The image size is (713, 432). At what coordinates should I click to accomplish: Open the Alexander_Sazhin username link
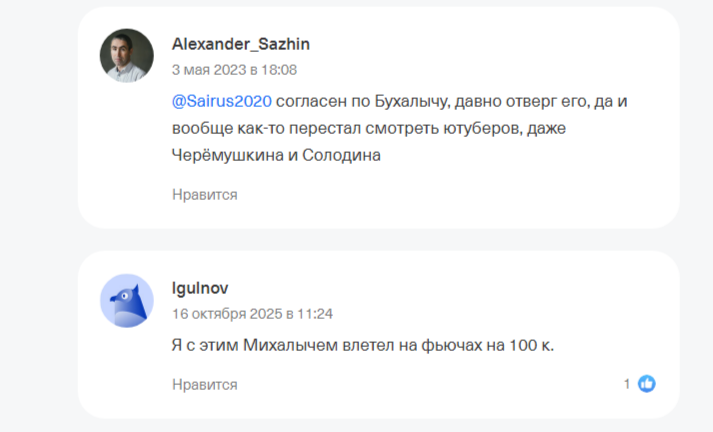(241, 43)
